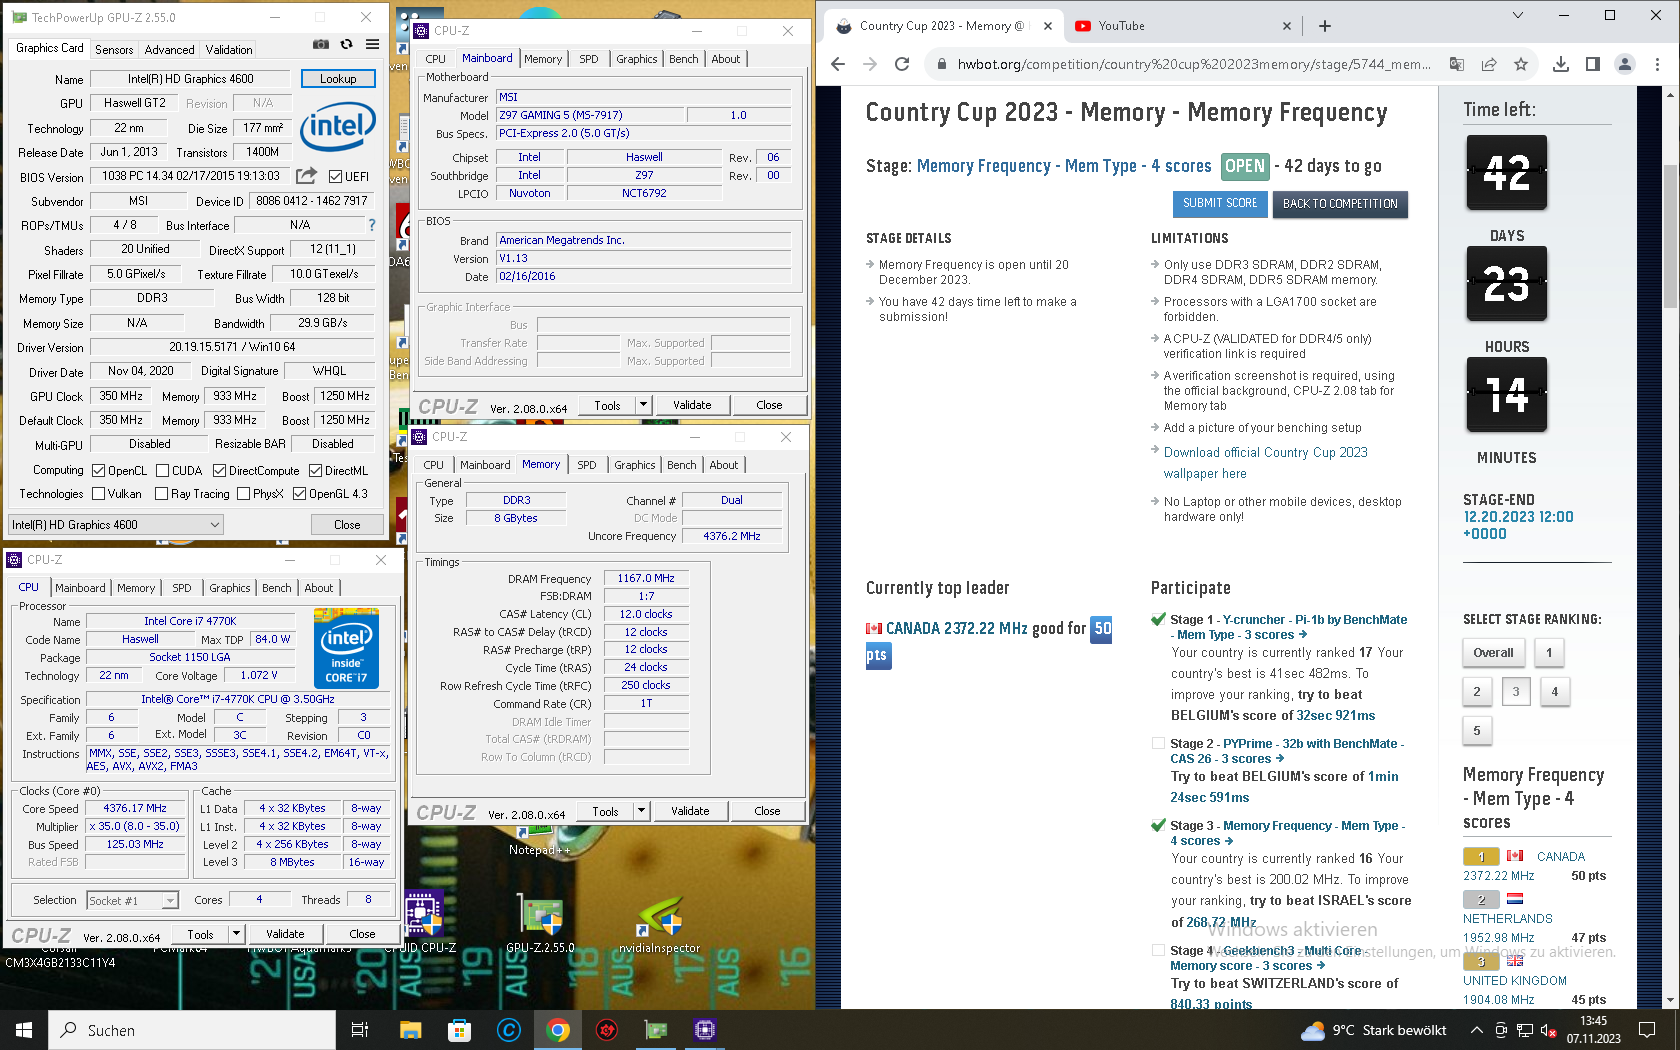Toggle the DirectML checkbox

click(315, 471)
